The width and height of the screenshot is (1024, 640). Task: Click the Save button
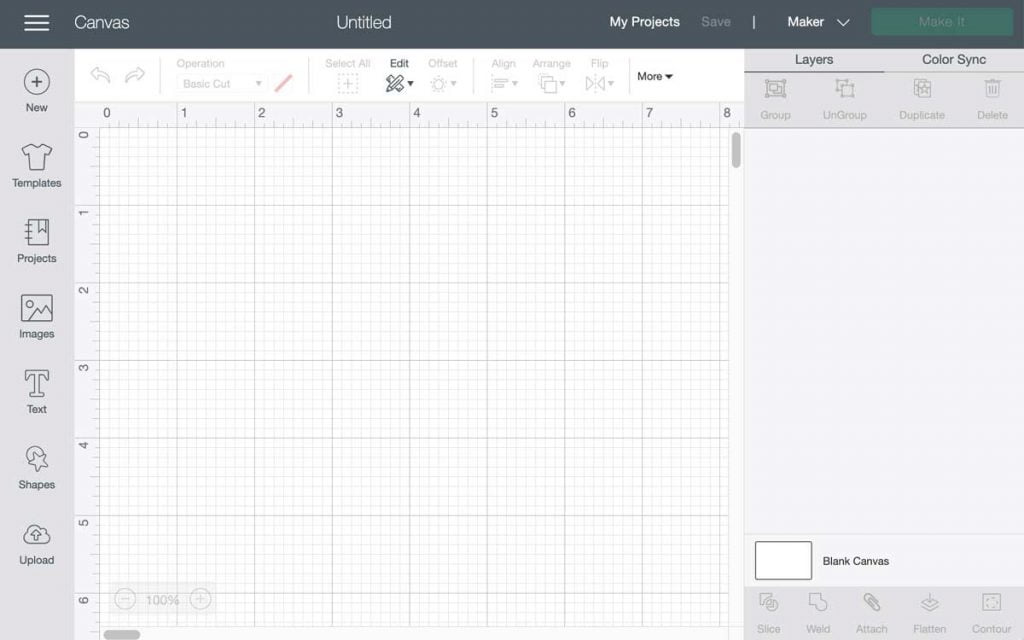716,22
